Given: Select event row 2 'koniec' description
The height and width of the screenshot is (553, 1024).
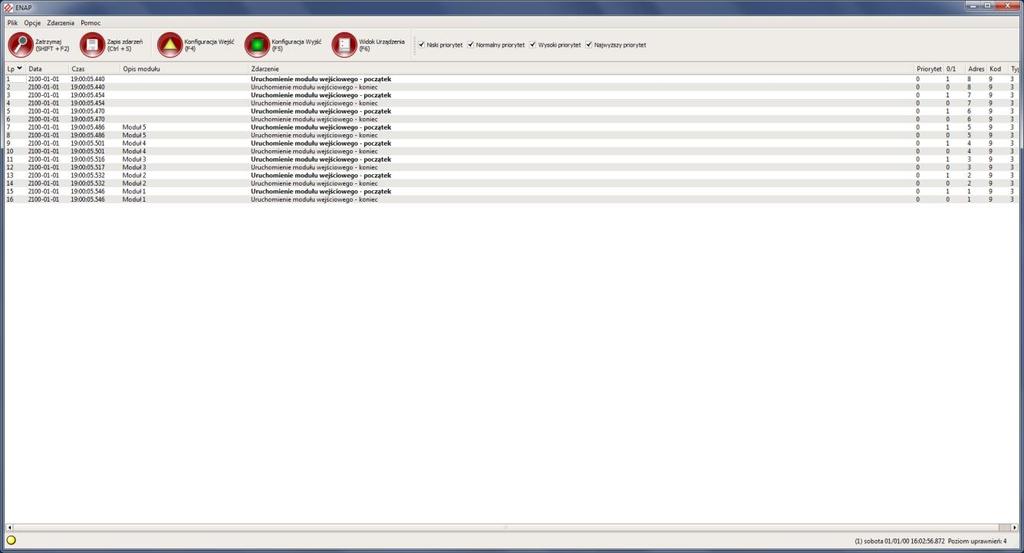Looking at the screenshot, I should 314,87.
